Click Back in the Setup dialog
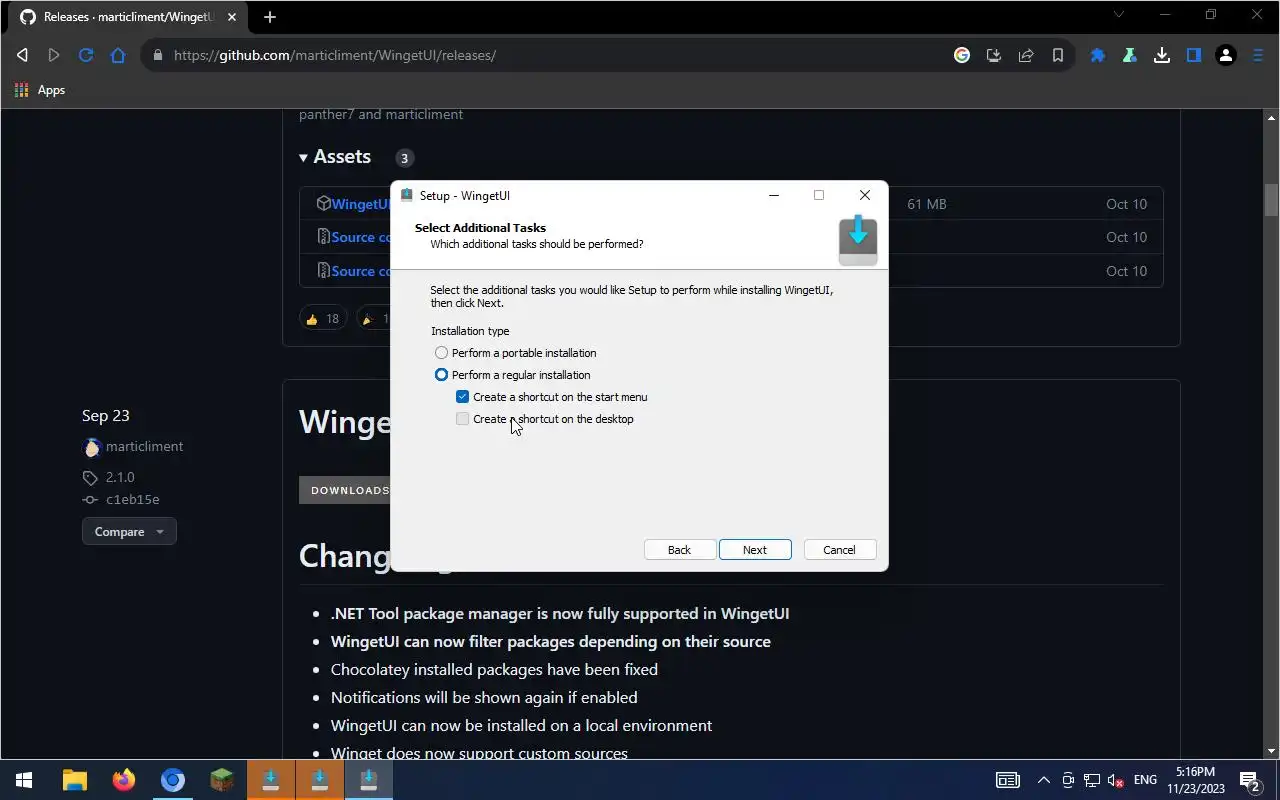 click(679, 550)
